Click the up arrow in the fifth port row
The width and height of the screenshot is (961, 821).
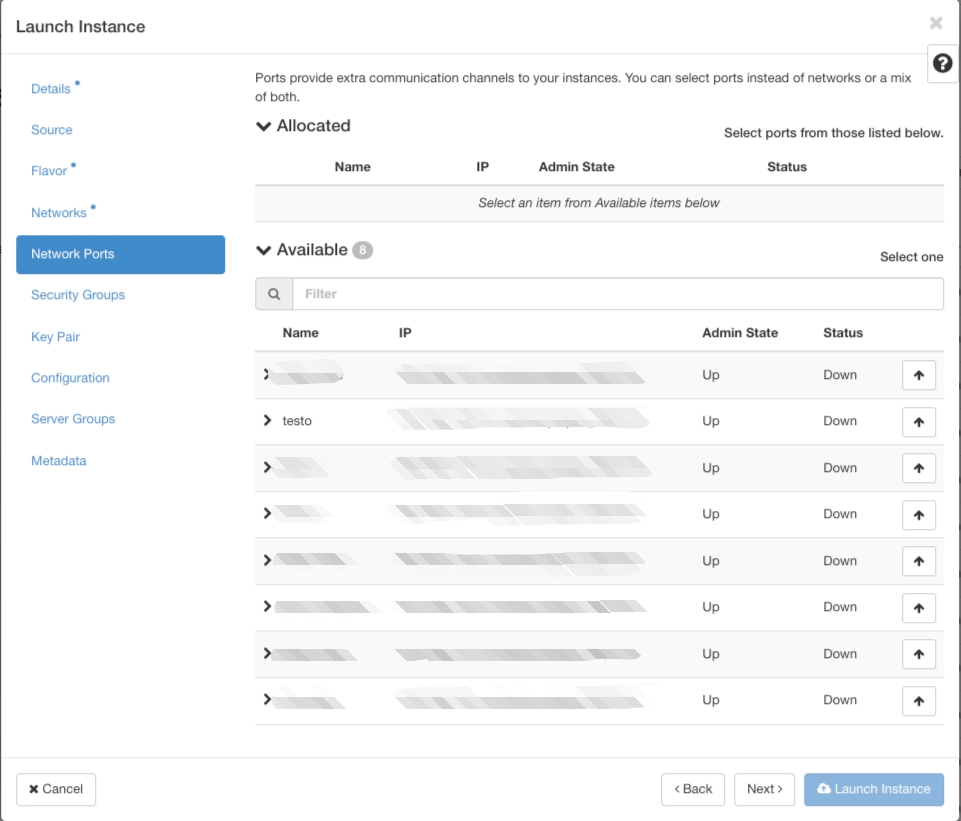point(918,561)
